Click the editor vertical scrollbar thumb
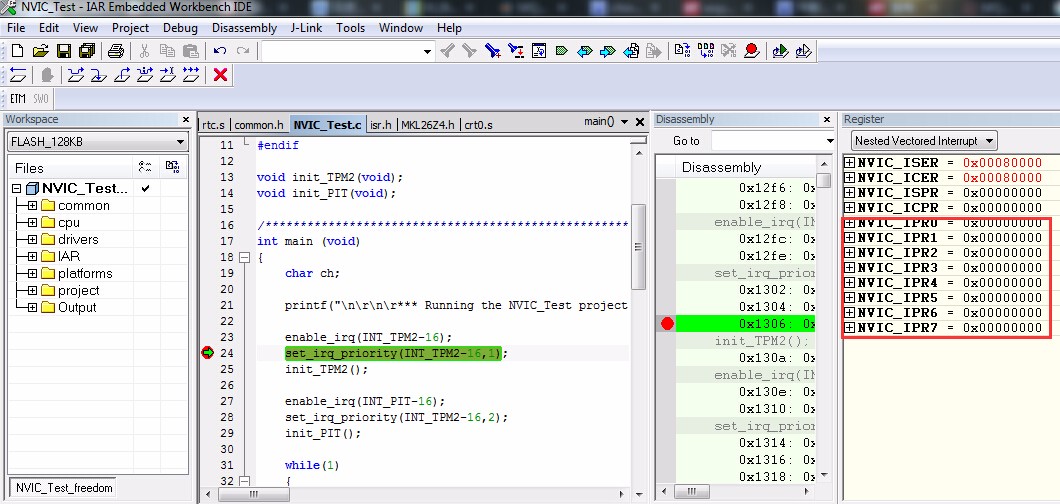Image resolution: width=1060 pixels, height=504 pixels. coord(637,247)
